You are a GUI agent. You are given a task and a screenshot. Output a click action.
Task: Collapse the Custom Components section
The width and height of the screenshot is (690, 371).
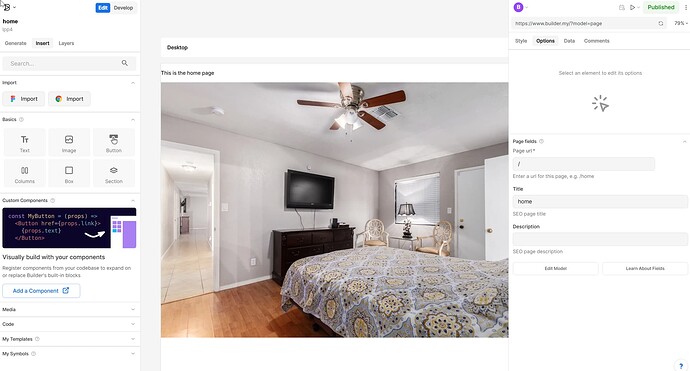click(x=133, y=200)
